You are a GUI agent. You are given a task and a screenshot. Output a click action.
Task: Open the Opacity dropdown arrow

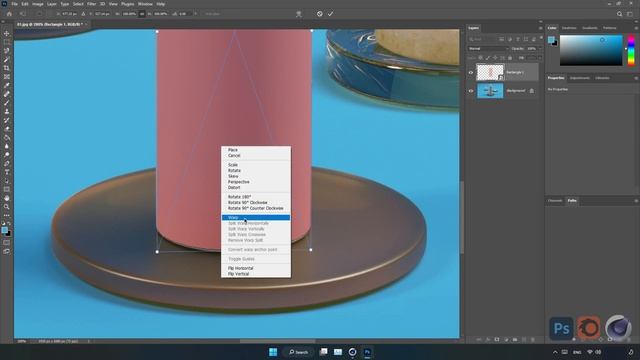tap(540, 49)
